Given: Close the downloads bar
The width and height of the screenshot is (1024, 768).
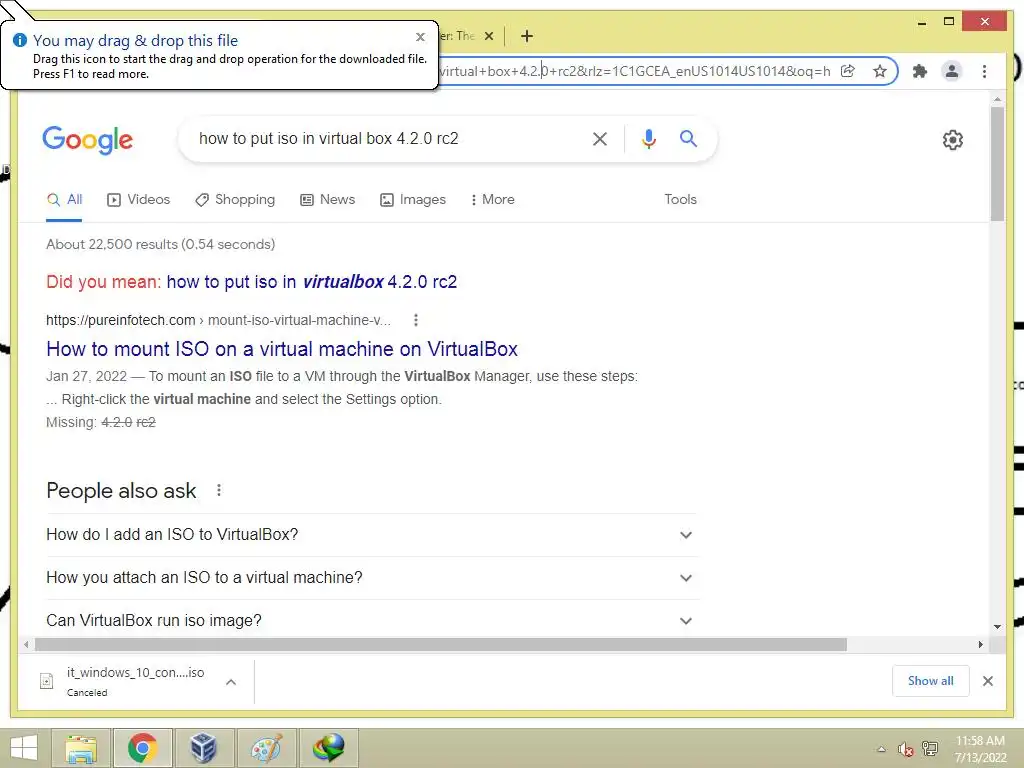Looking at the screenshot, I should tap(987, 681).
